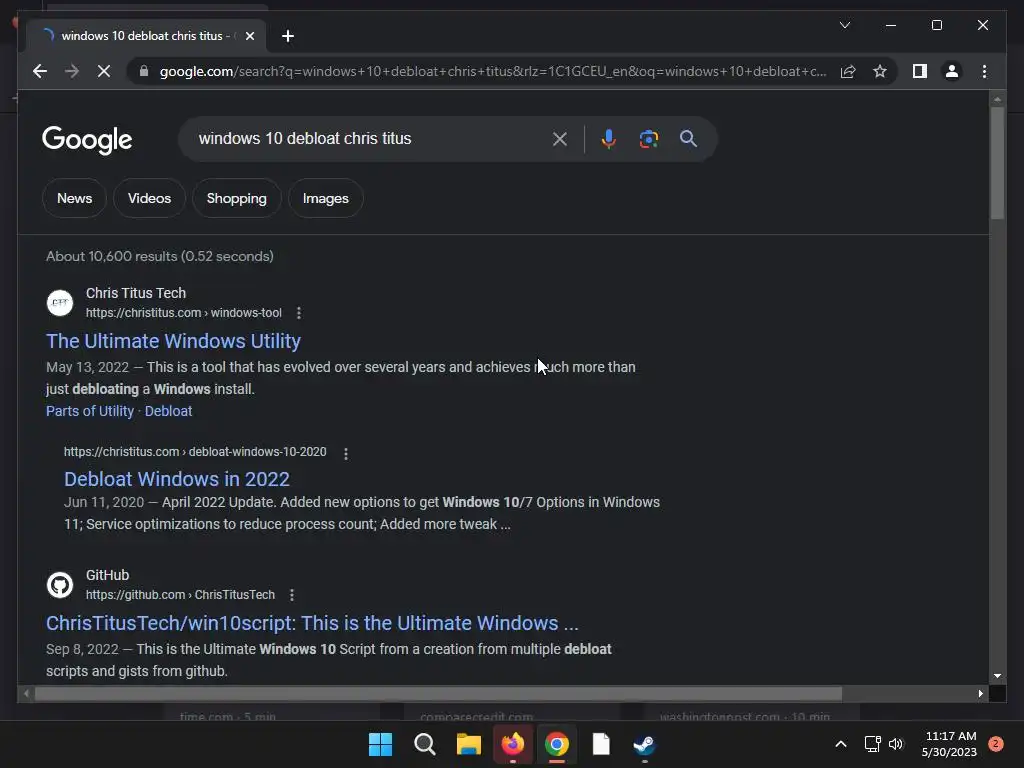
Task: Open File Explorer from taskbar
Action: [468, 744]
